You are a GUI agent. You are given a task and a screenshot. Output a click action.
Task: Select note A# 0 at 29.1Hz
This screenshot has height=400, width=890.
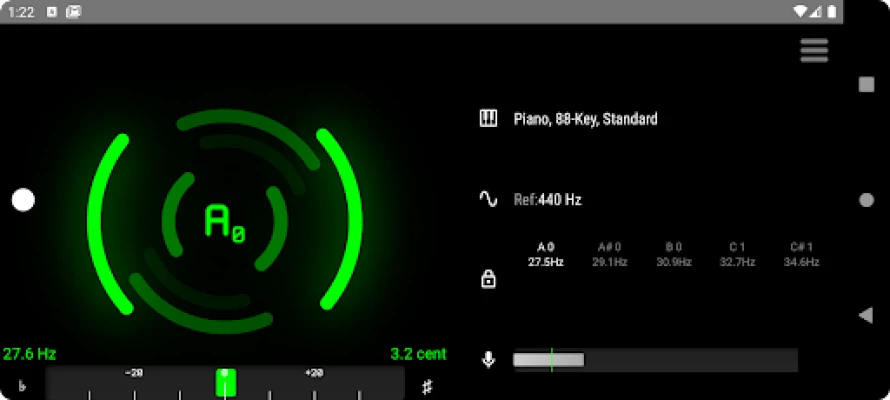coord(609,254)
